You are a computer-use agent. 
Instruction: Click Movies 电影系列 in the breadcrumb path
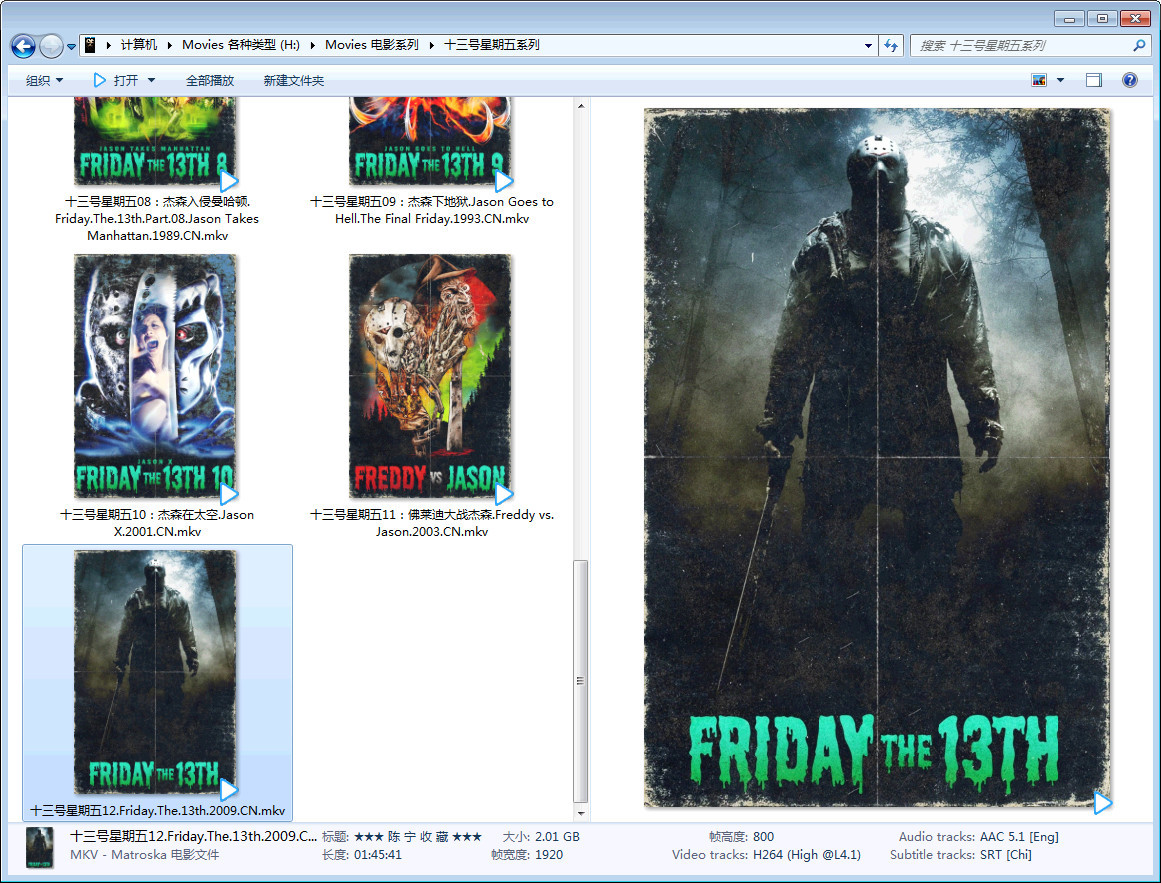pyautogui.click(x=372, y=45)
